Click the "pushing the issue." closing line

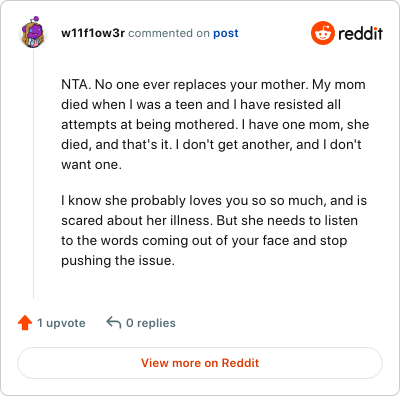[x=118, y=261]
